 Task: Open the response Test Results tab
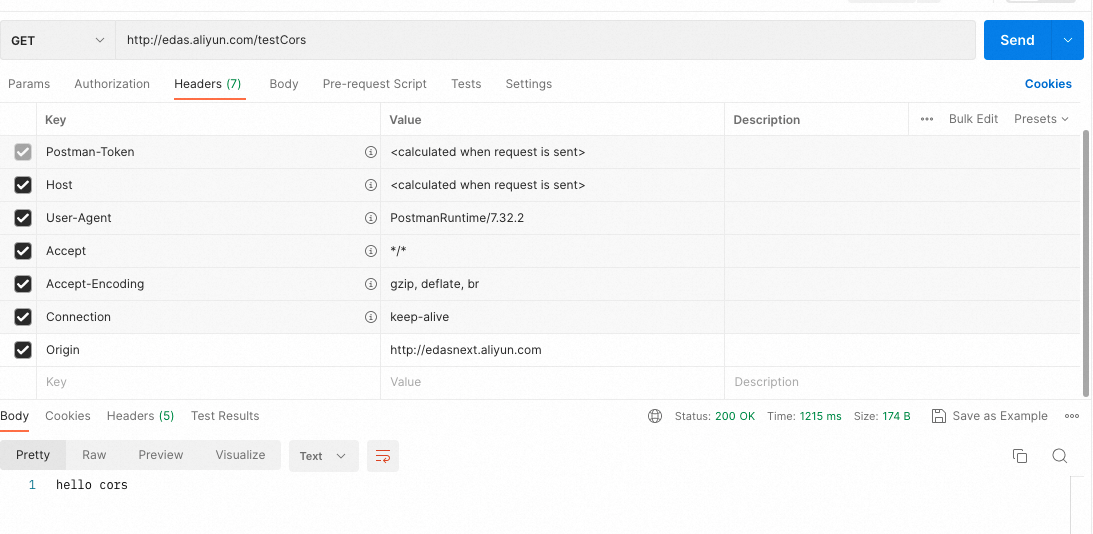click(225, 416)
